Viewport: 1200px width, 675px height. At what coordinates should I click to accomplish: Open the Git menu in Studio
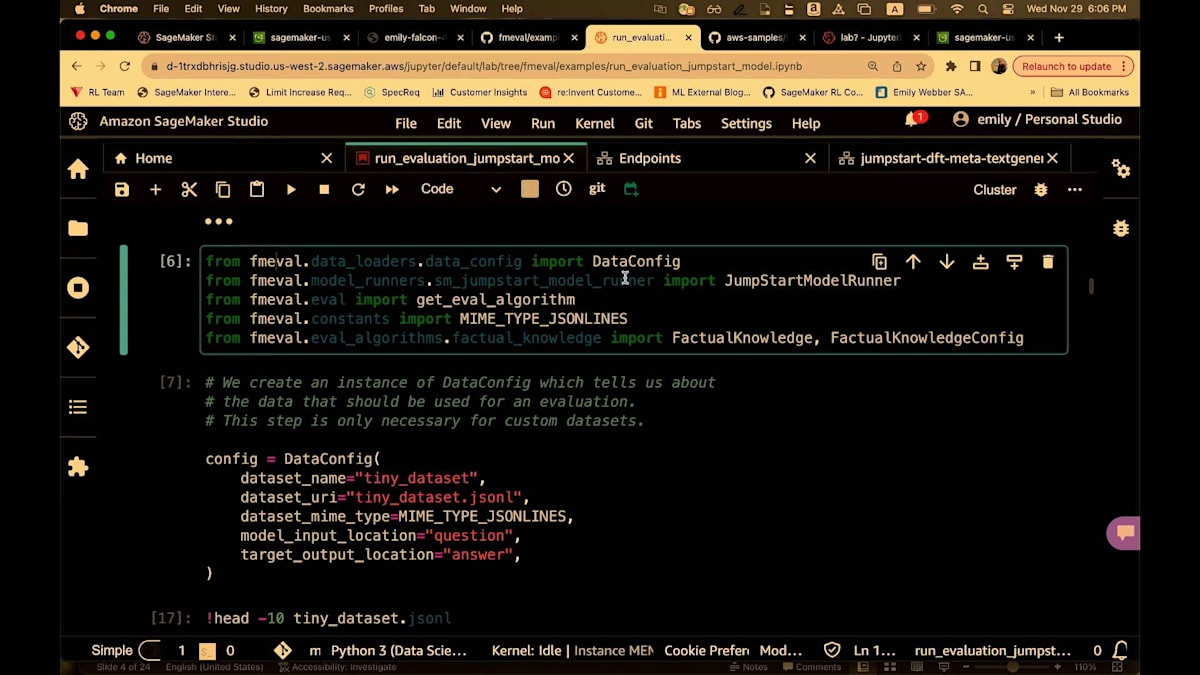[x=644, y=123]
